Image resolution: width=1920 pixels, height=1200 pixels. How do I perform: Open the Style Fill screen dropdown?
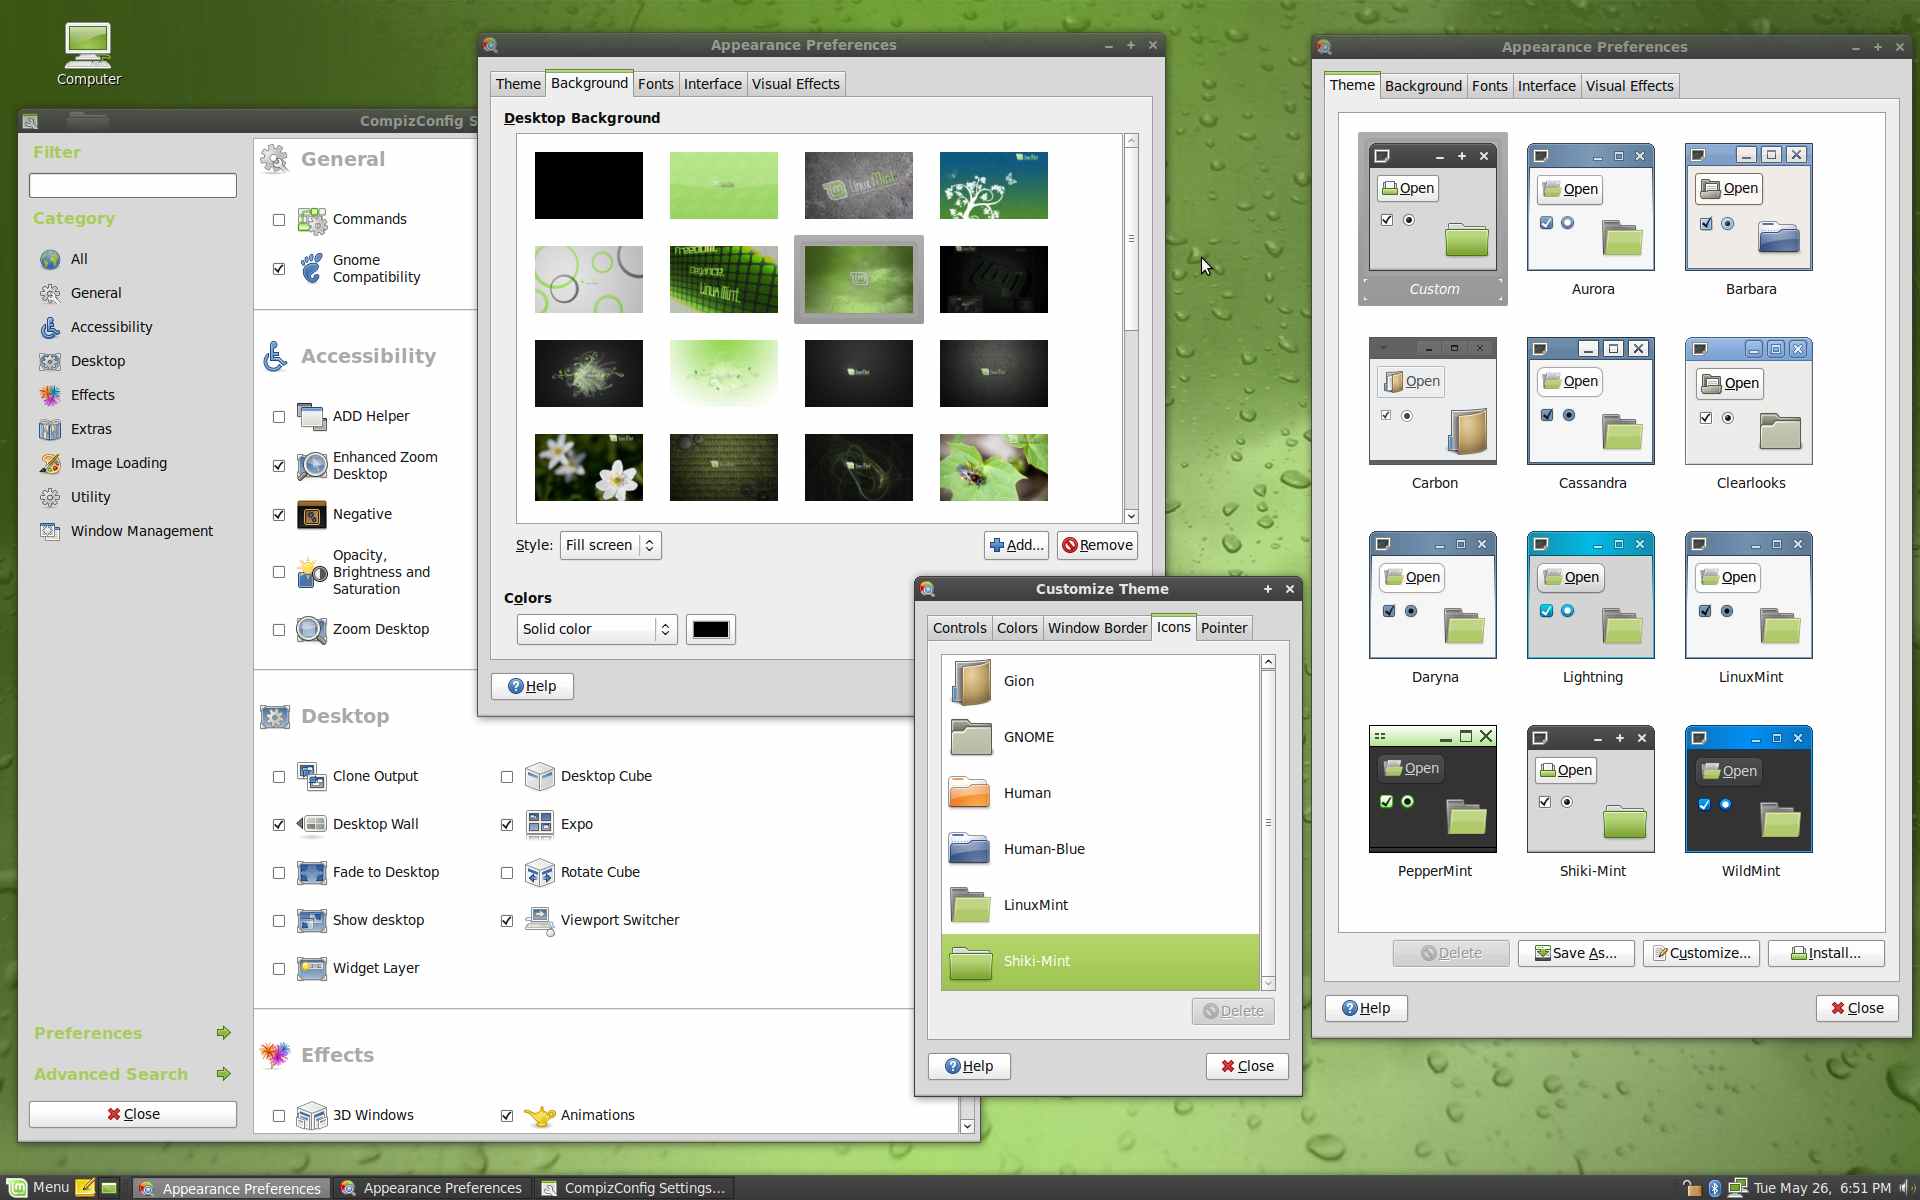click(610, 545)
